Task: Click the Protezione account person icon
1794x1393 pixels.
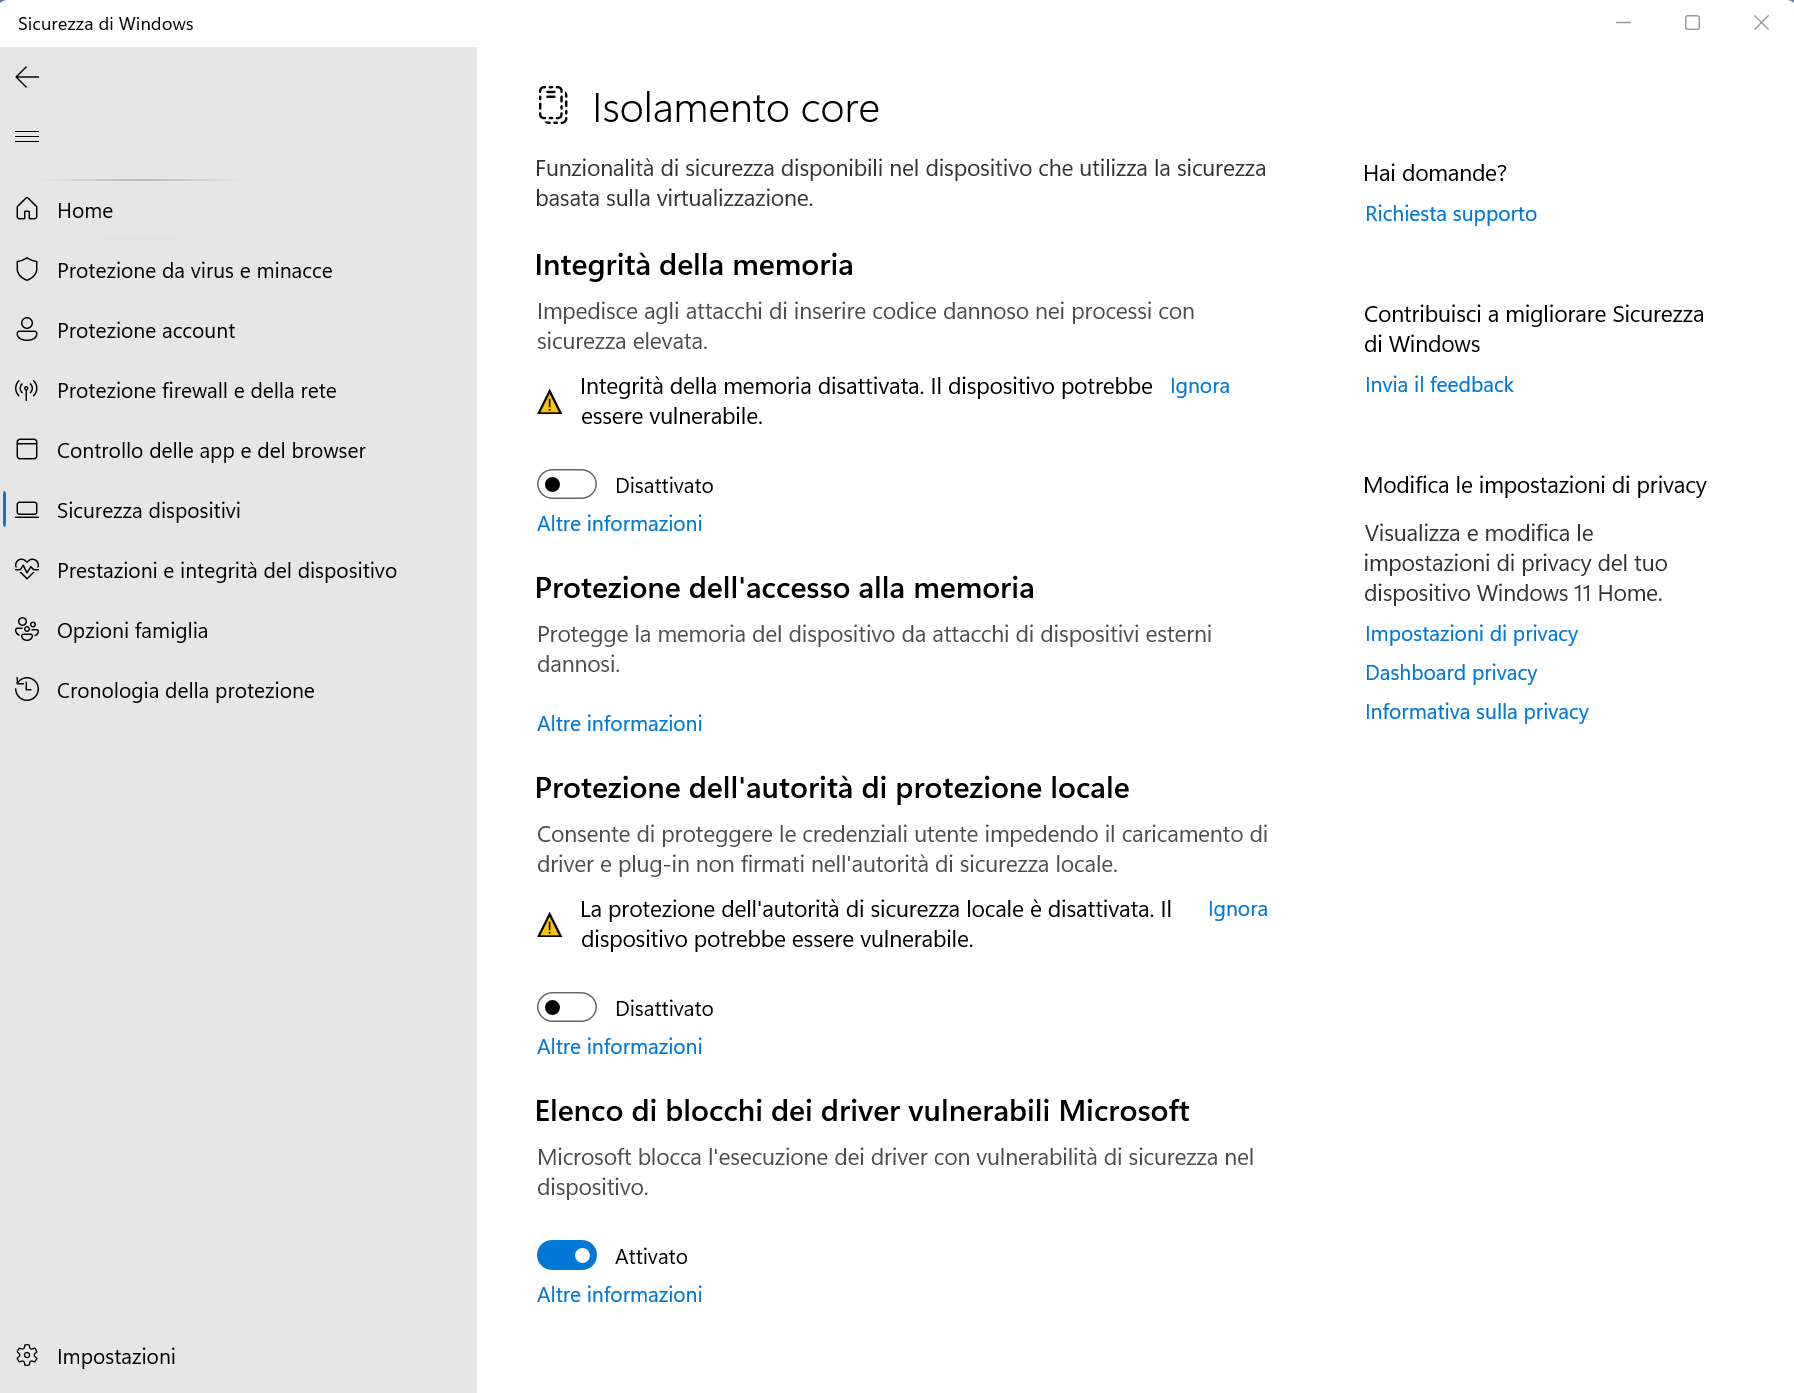Action: (x=27, y=330)
